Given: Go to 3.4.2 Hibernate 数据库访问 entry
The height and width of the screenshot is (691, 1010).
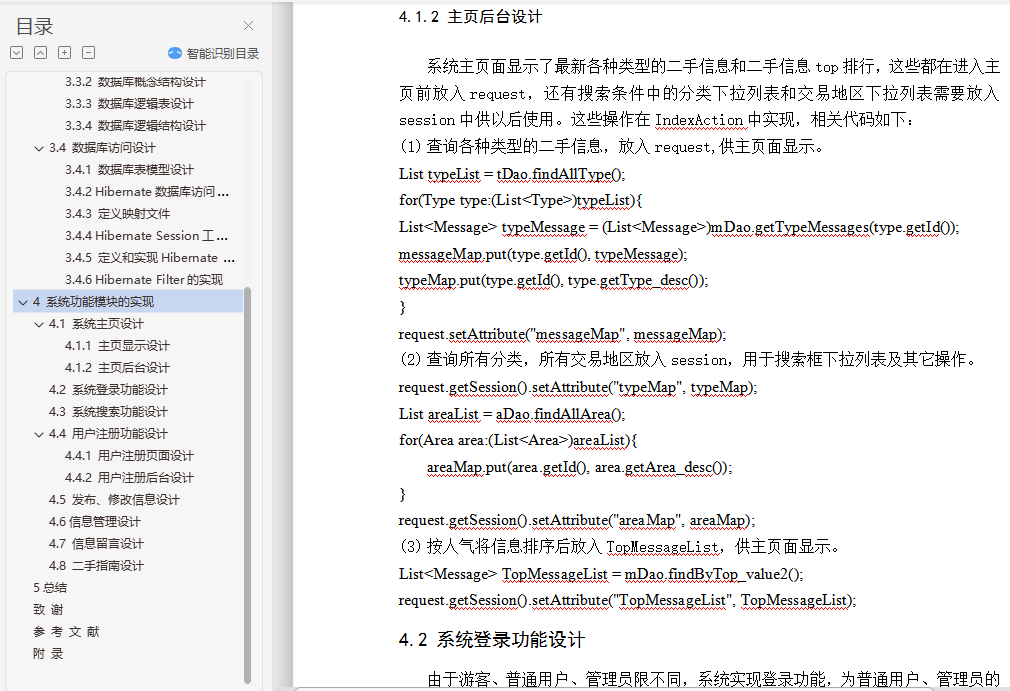Looking at the screenshot, I should (x=147, y=192).
